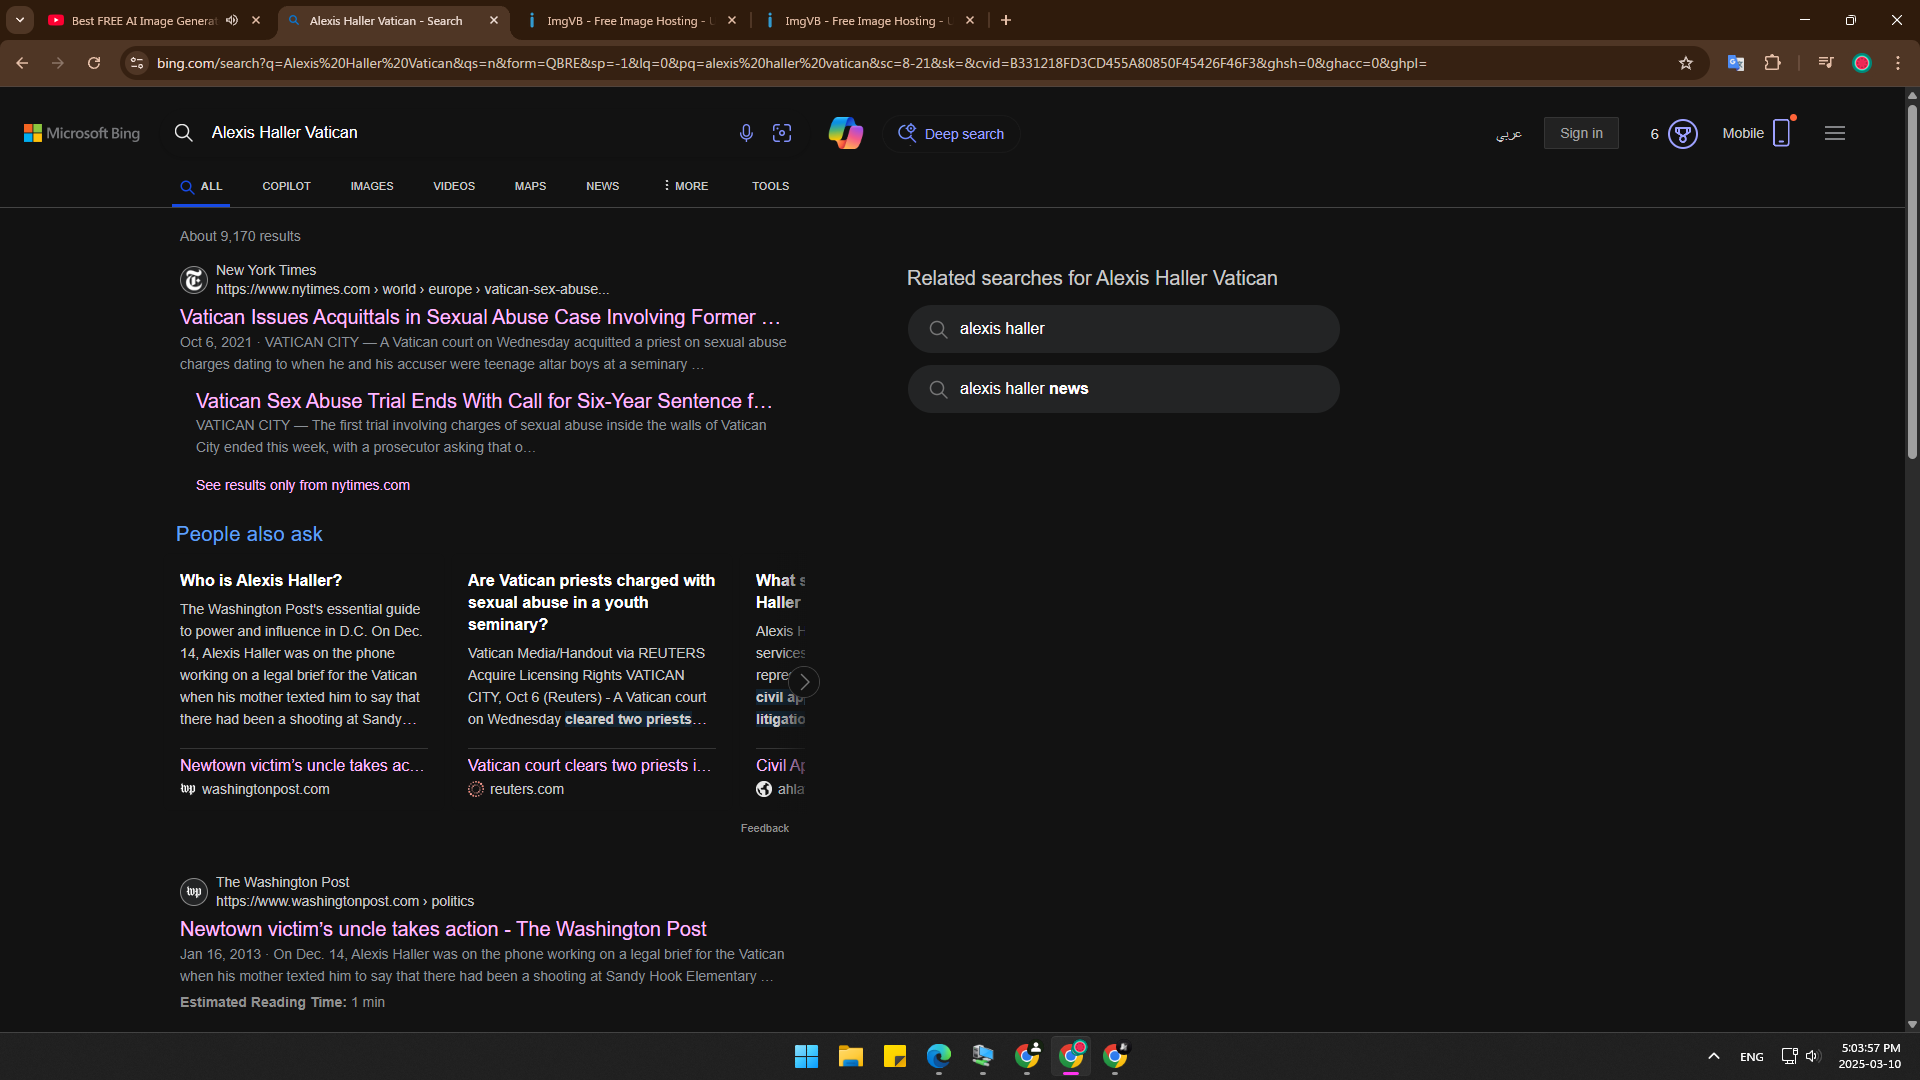Click the Microsoft Bing logo
Image resolution: width=1920 pixels, height=1080 pixels.
[x=82, y=133]
